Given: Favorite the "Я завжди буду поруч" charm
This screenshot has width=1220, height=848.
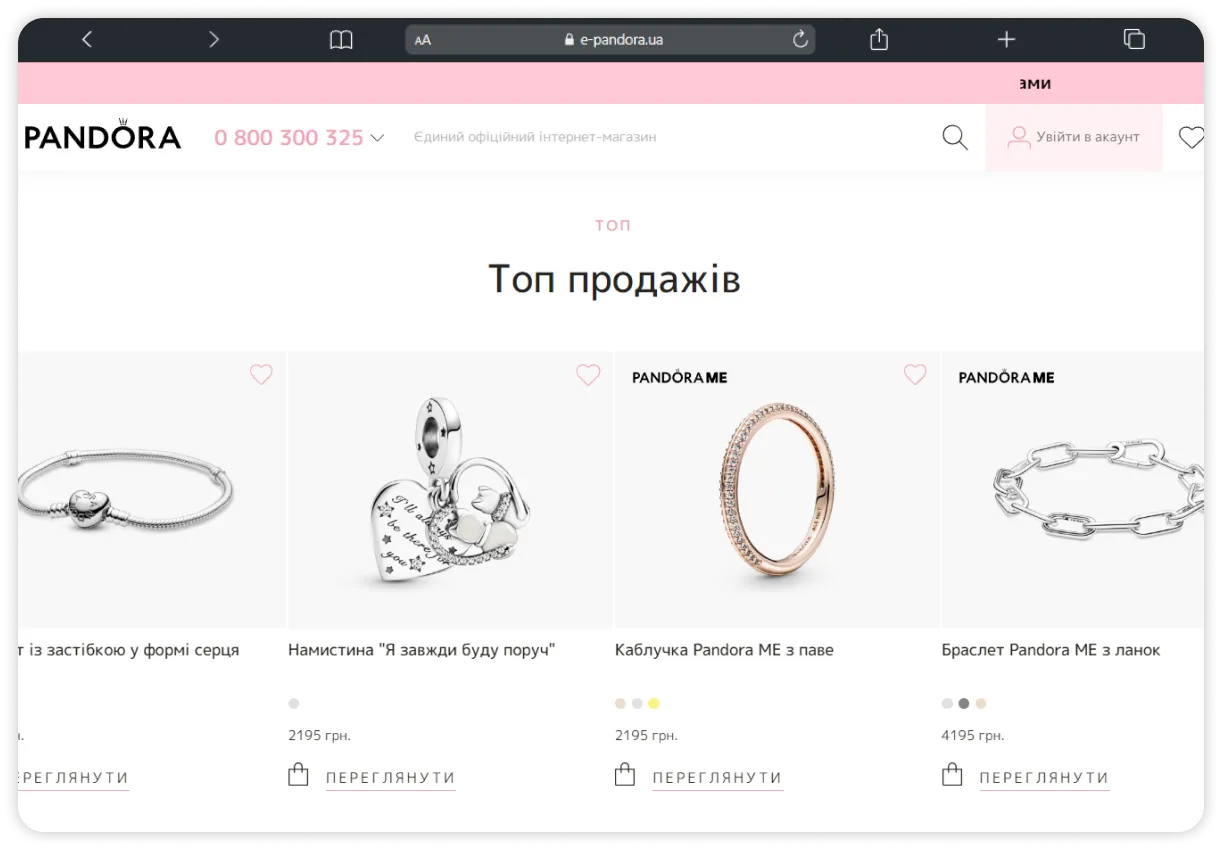Looking at the screenshot, I should click(x=588, y=375).
